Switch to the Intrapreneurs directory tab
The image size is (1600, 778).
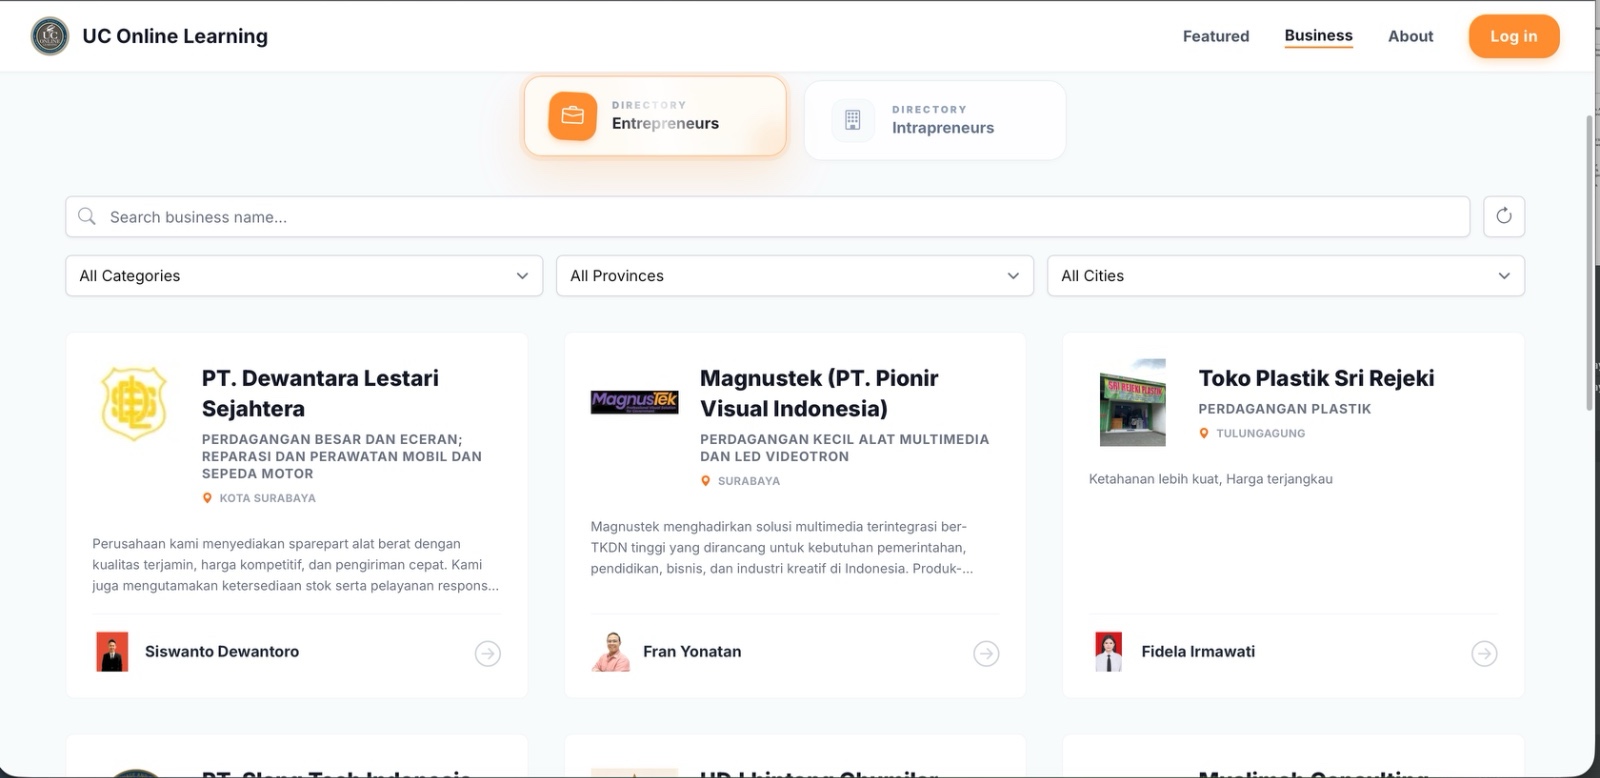point(935,120)
